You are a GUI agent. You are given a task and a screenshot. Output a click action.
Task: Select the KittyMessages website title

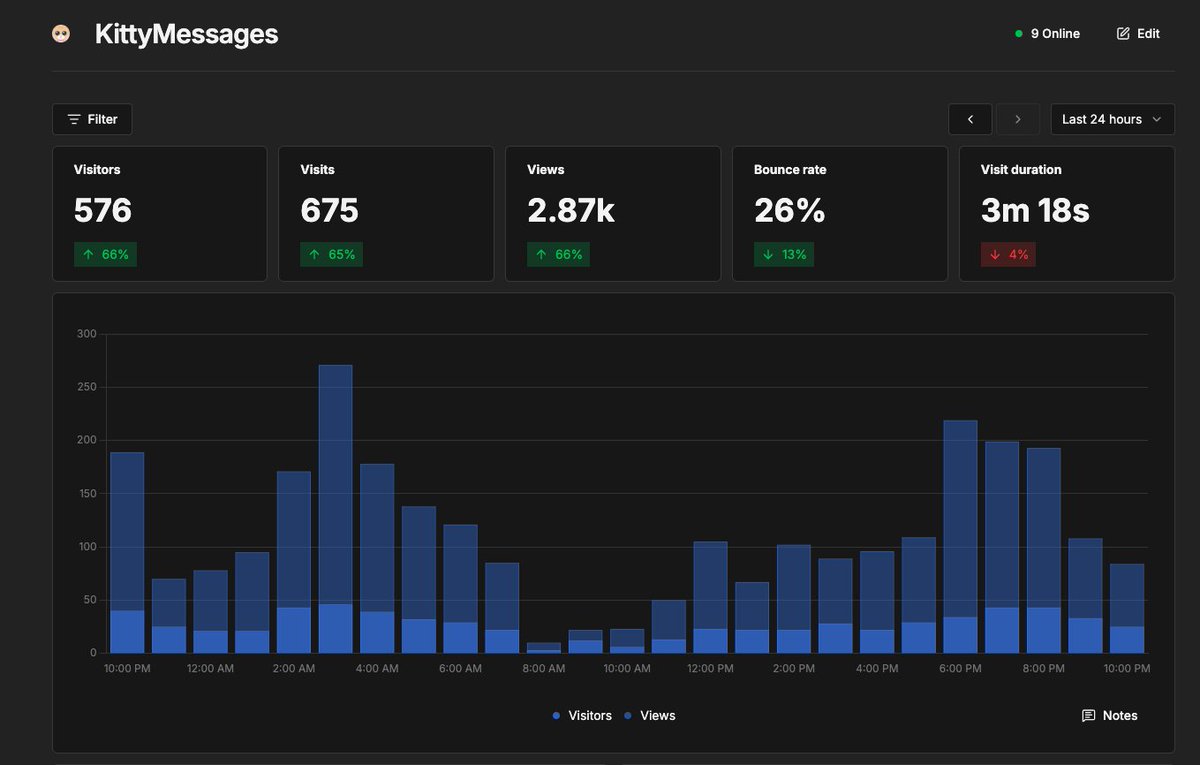point(186,34)
